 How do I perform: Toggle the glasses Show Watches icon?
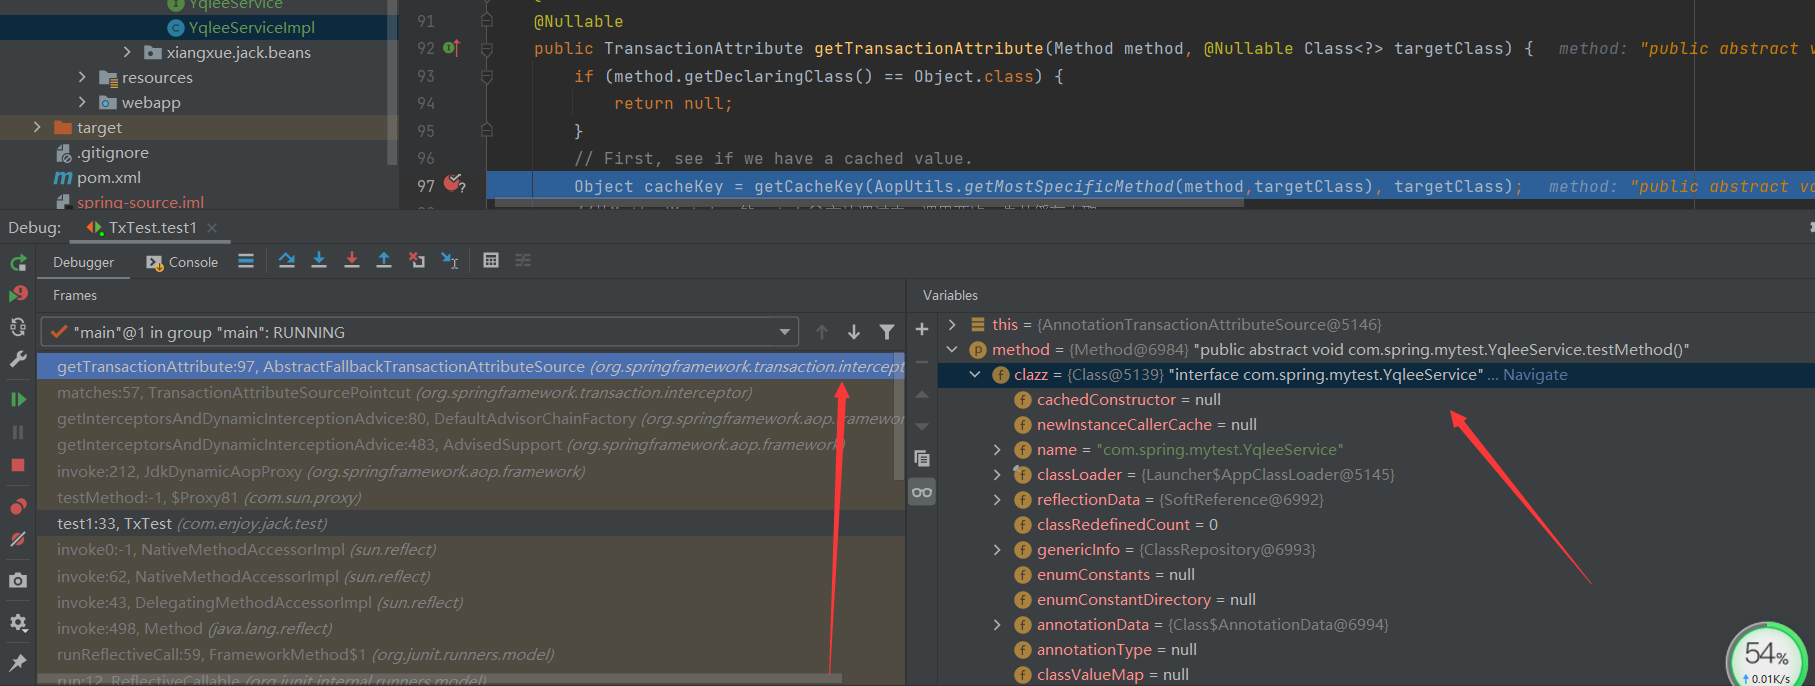(x=922, y=492)
